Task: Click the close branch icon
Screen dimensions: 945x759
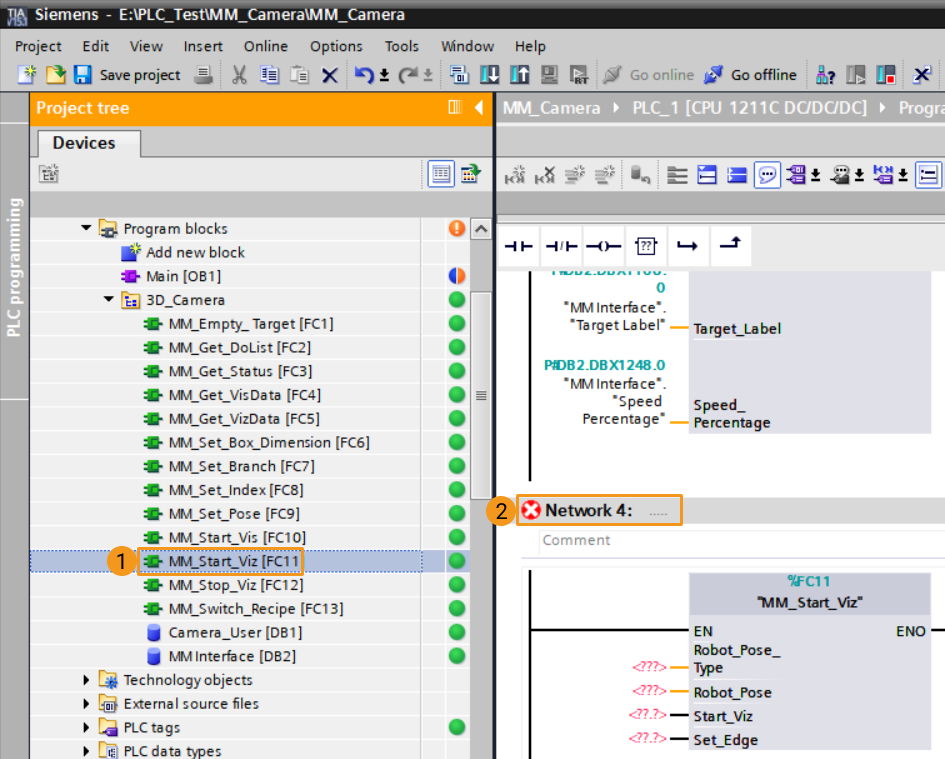Action: click(x=730, y=246)
